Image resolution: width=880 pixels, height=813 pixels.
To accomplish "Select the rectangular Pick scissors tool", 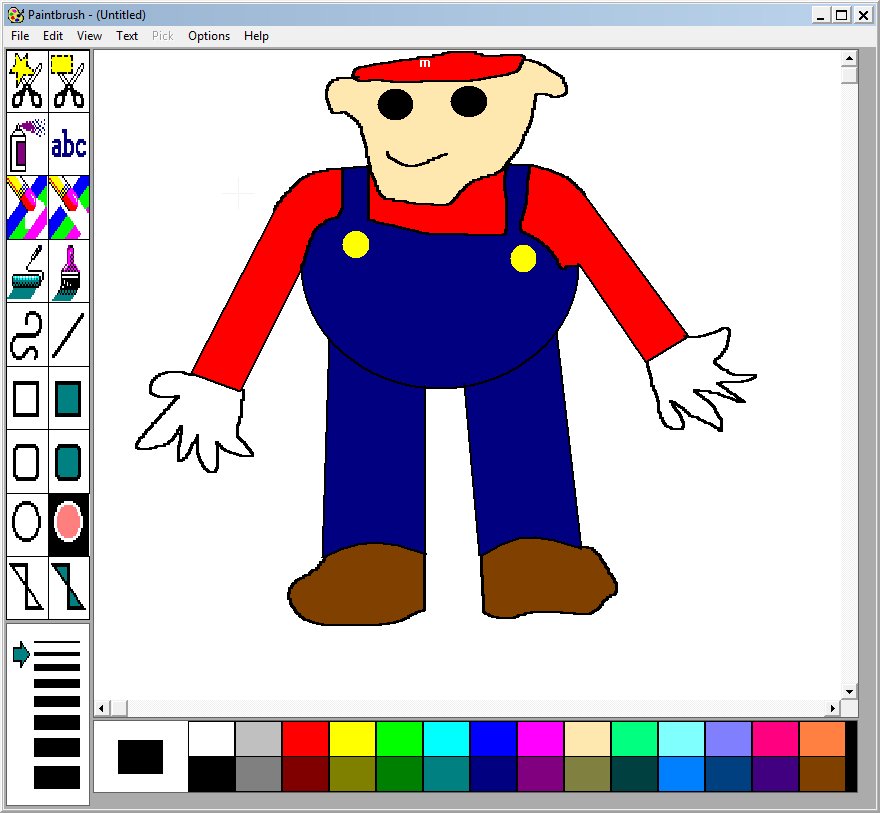I will point(69,81).
